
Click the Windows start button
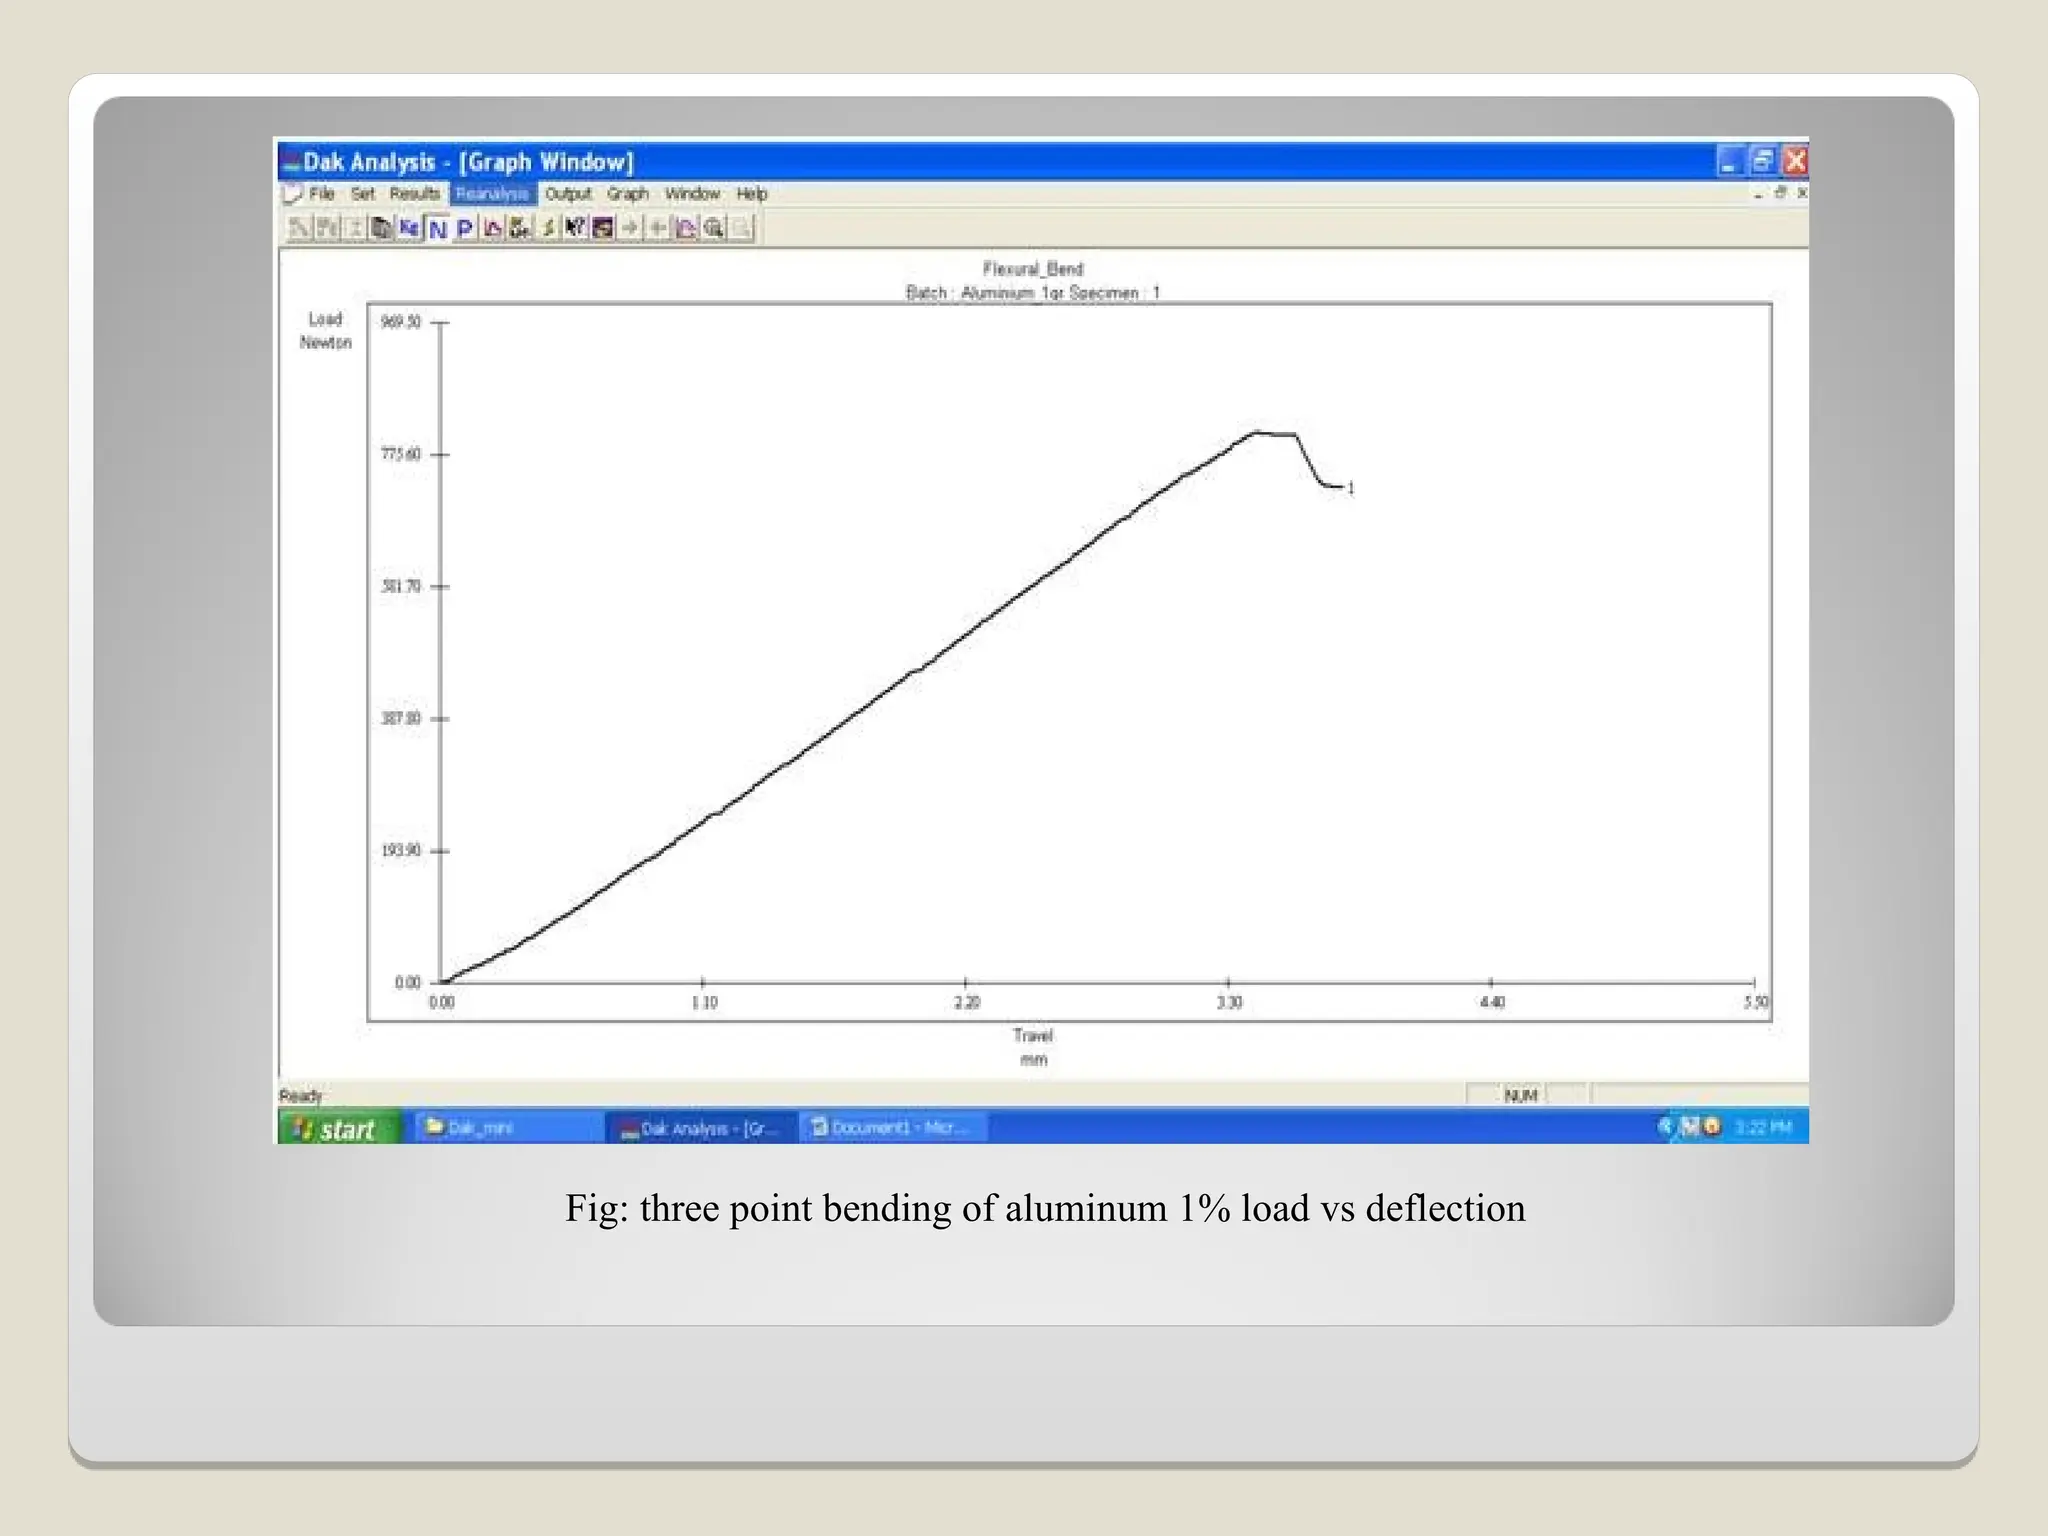[341, 1128]
